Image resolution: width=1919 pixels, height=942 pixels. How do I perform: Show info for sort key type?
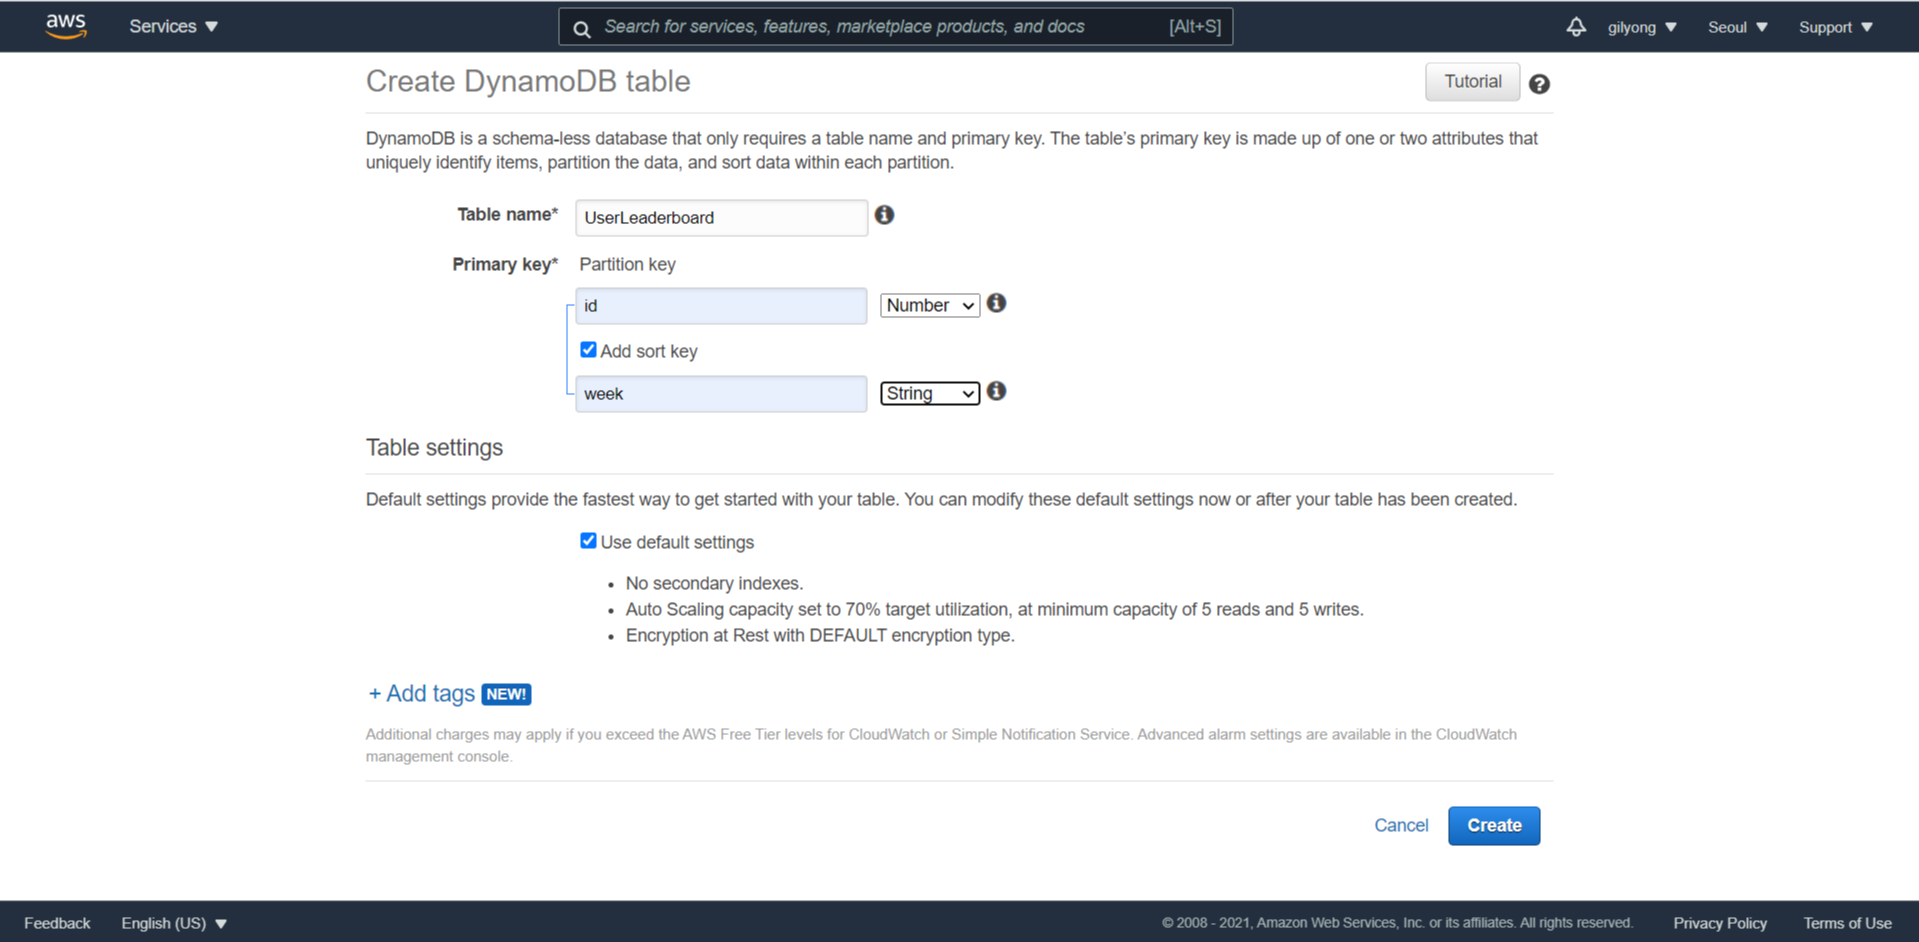click(x=996, y=391)
